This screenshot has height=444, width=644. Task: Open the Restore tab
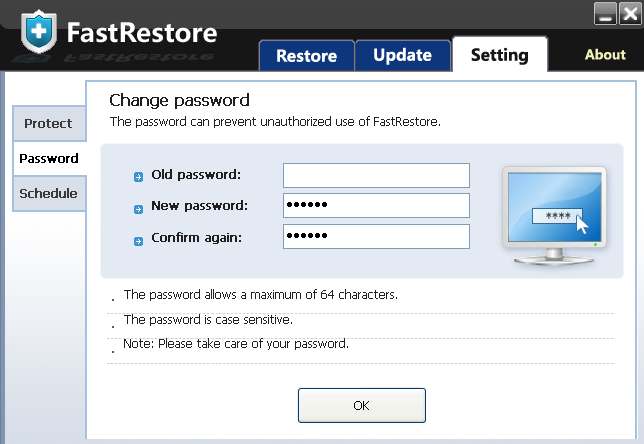305,55
